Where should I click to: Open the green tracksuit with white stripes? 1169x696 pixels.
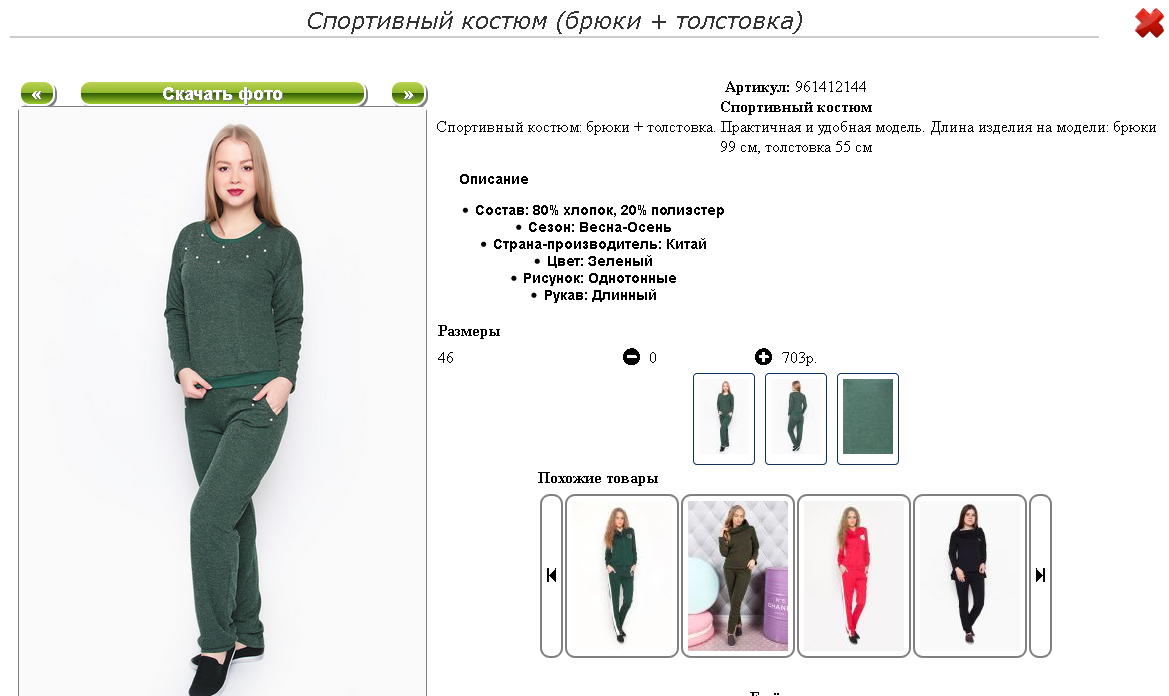622,575
